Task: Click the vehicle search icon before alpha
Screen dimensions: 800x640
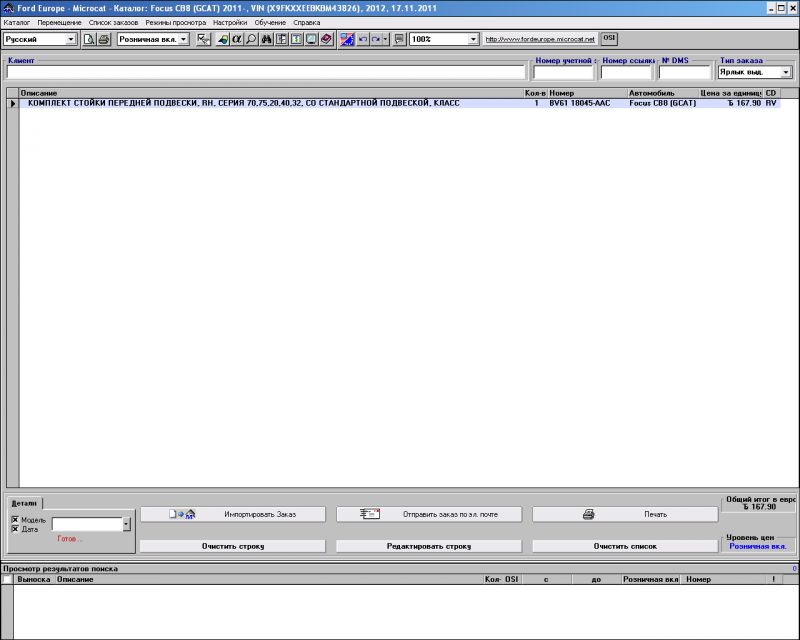Action: 222,39
